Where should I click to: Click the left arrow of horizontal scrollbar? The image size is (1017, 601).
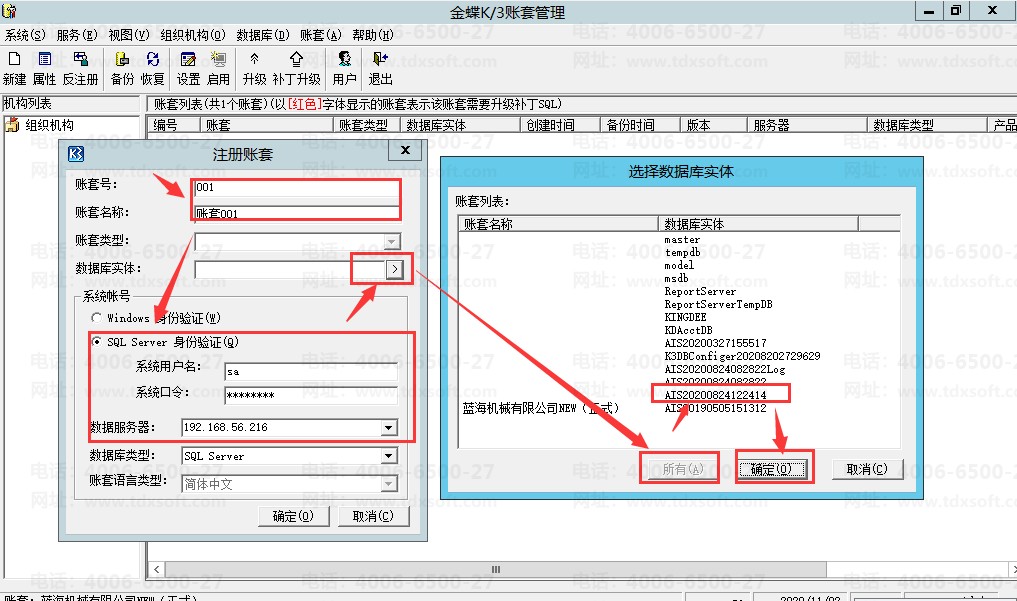156,569
